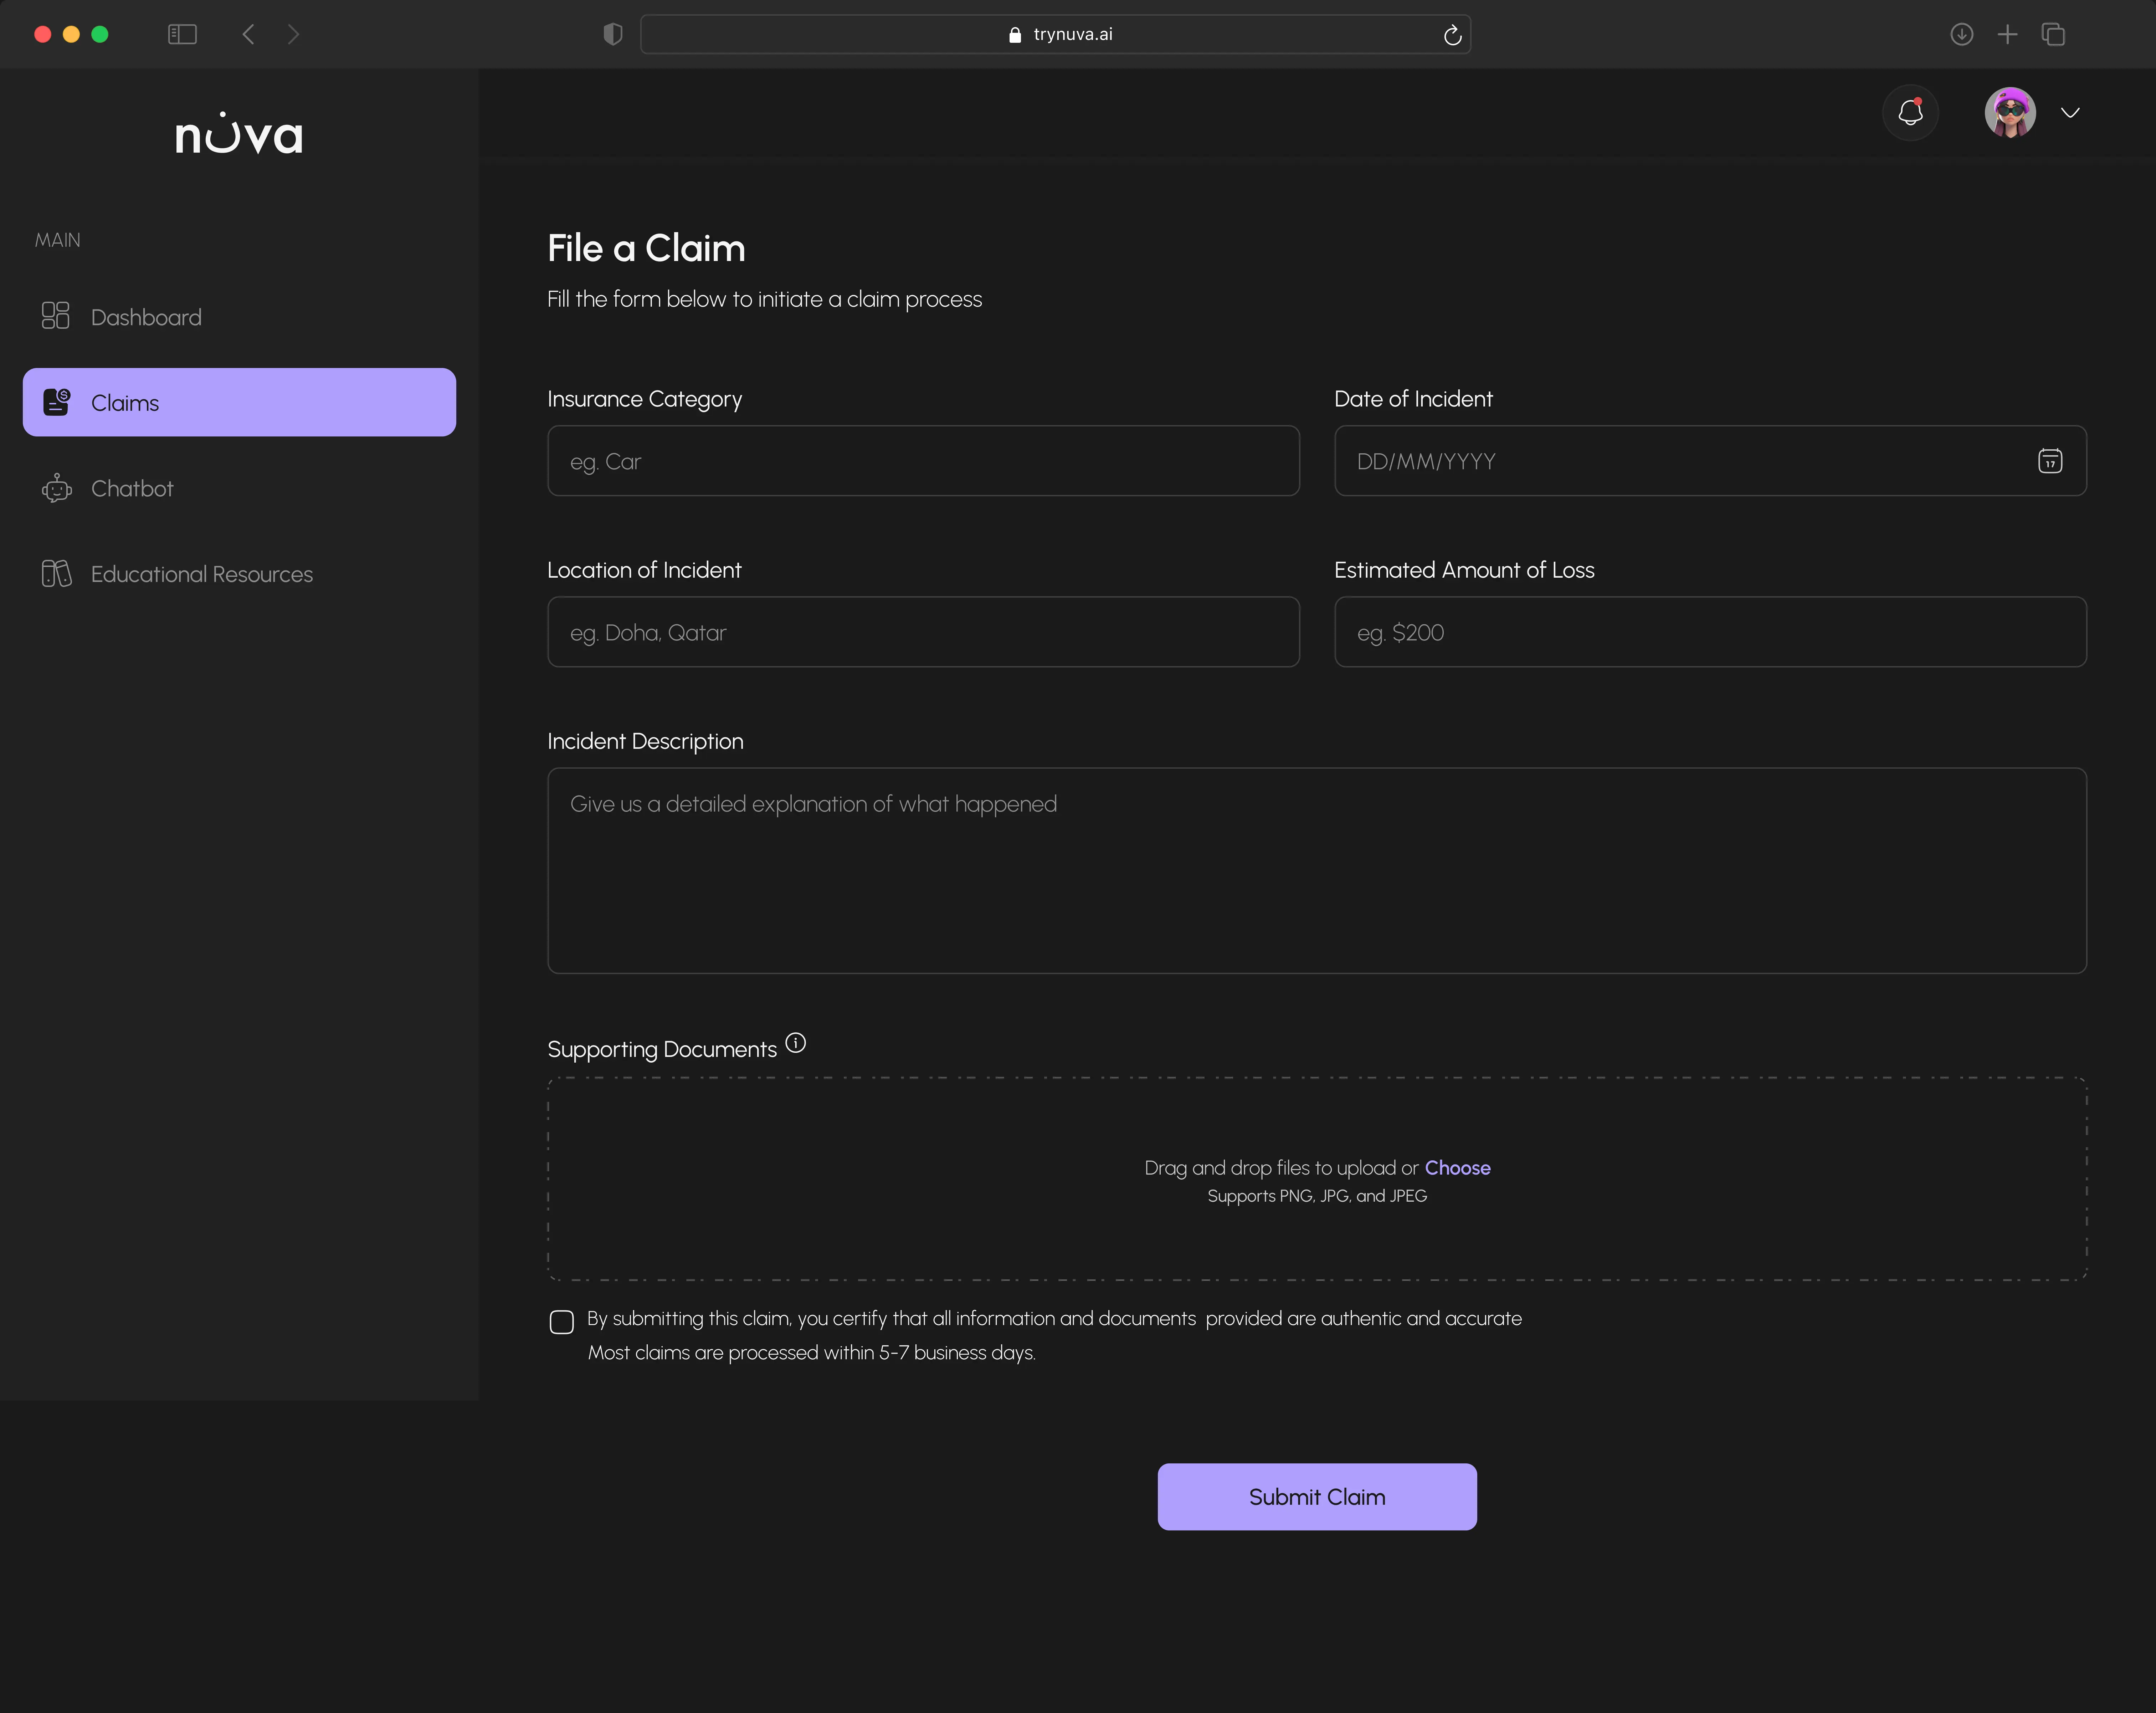Select the Claims menu item
The height and width of the screenshot is (1713, 2156).
239,402
